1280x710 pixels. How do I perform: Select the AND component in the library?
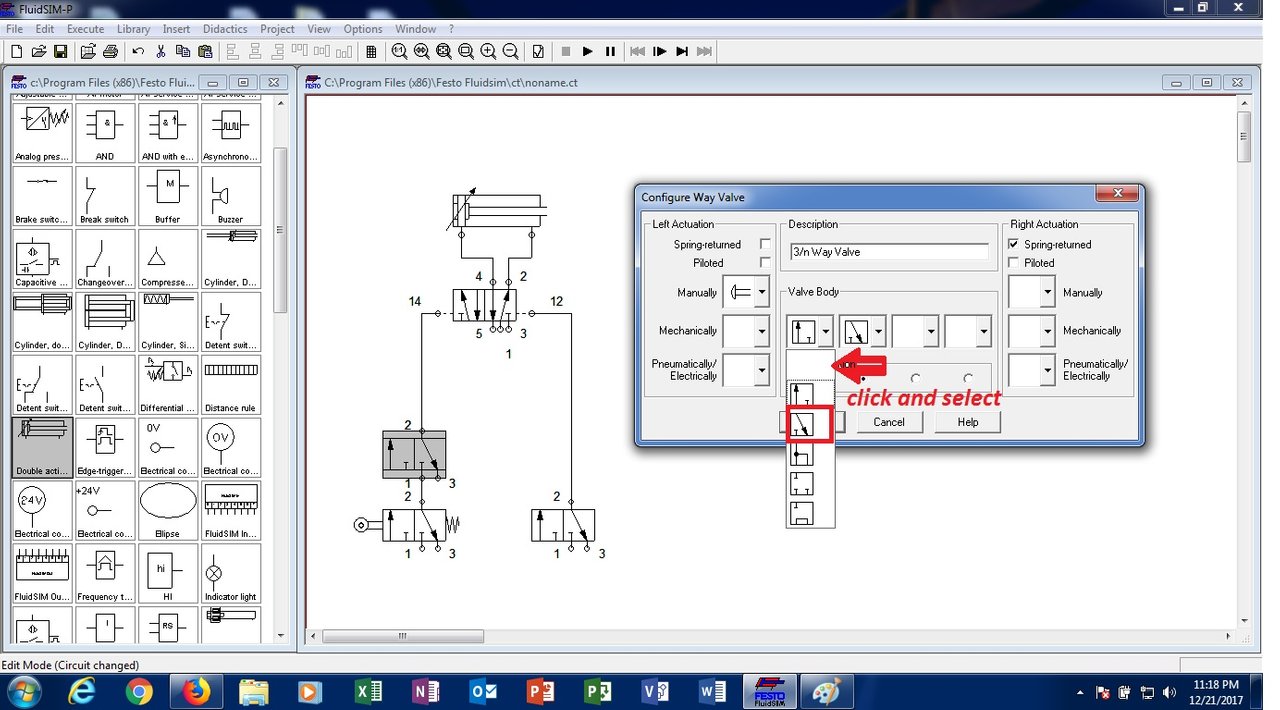(104, 130)
